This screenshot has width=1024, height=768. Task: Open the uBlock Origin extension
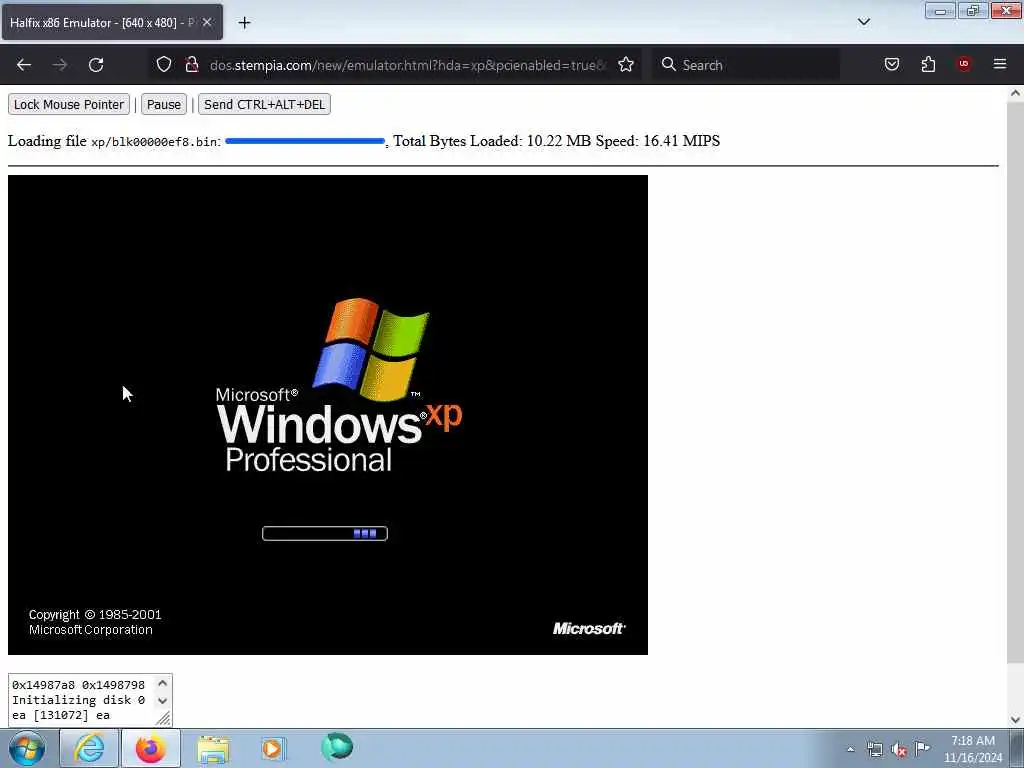[963, 64]
